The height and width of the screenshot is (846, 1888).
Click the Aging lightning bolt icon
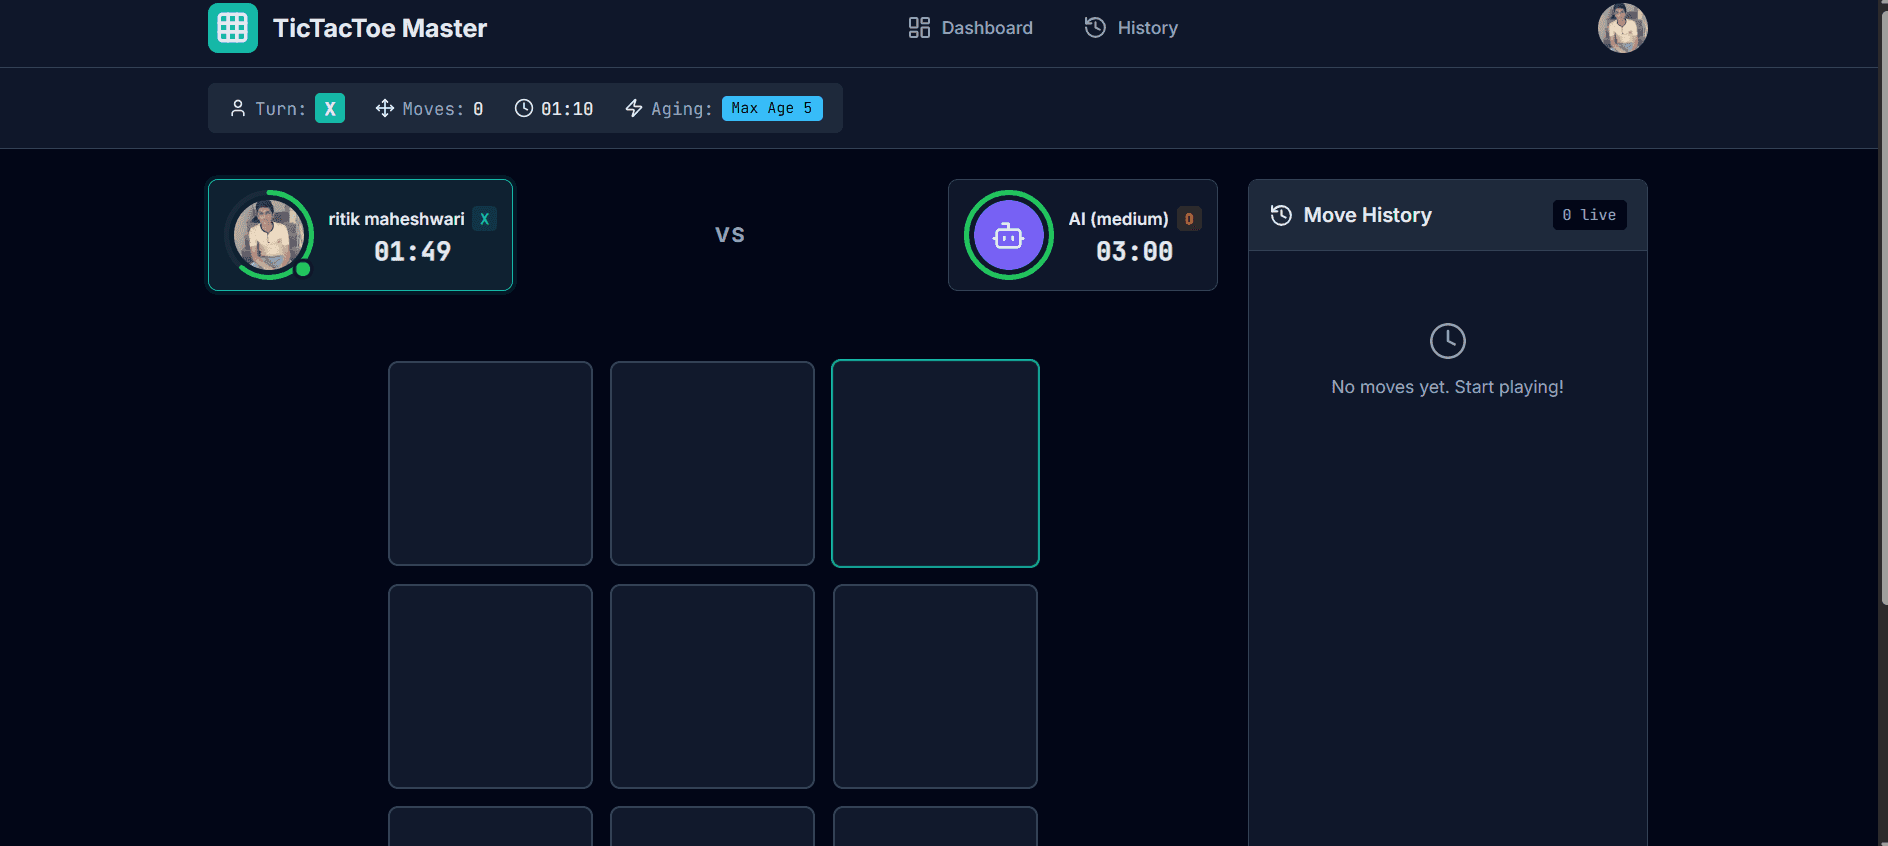[634, 108]
